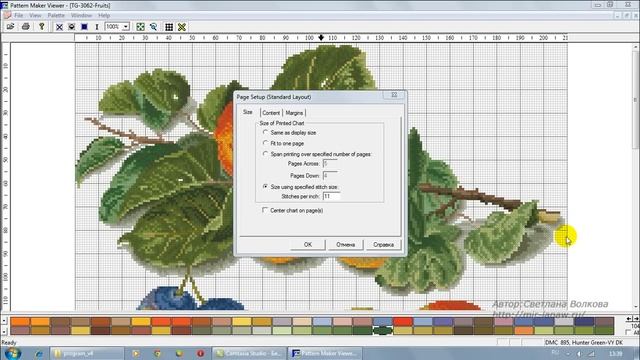Open the Palette menu
Image resolution: width=640 pixels, height=360 pixels.
click(56, 15)
